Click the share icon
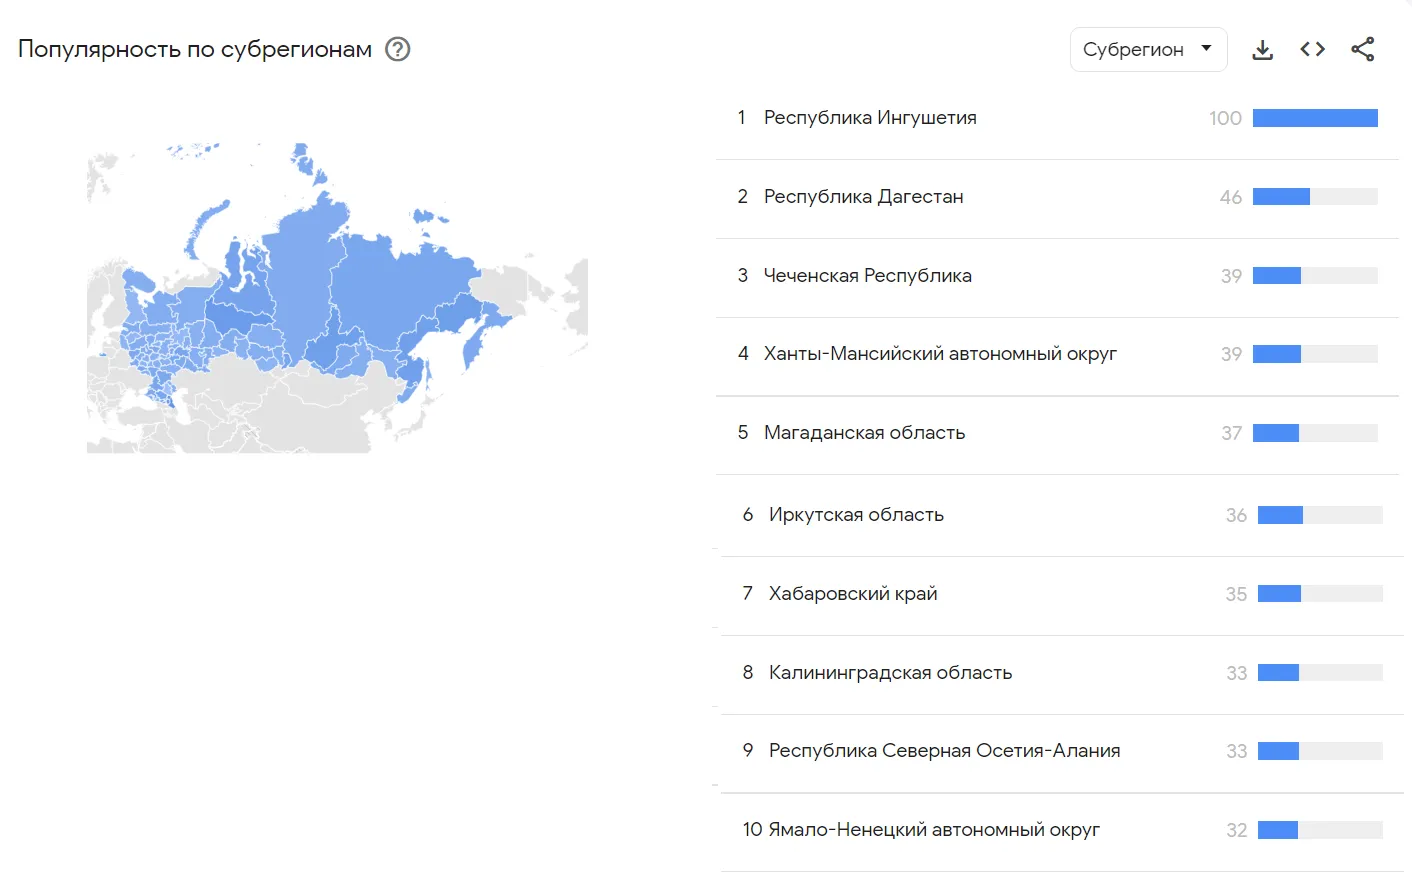The width and height of the screenshot is (1412, 874). [1363, 49]
